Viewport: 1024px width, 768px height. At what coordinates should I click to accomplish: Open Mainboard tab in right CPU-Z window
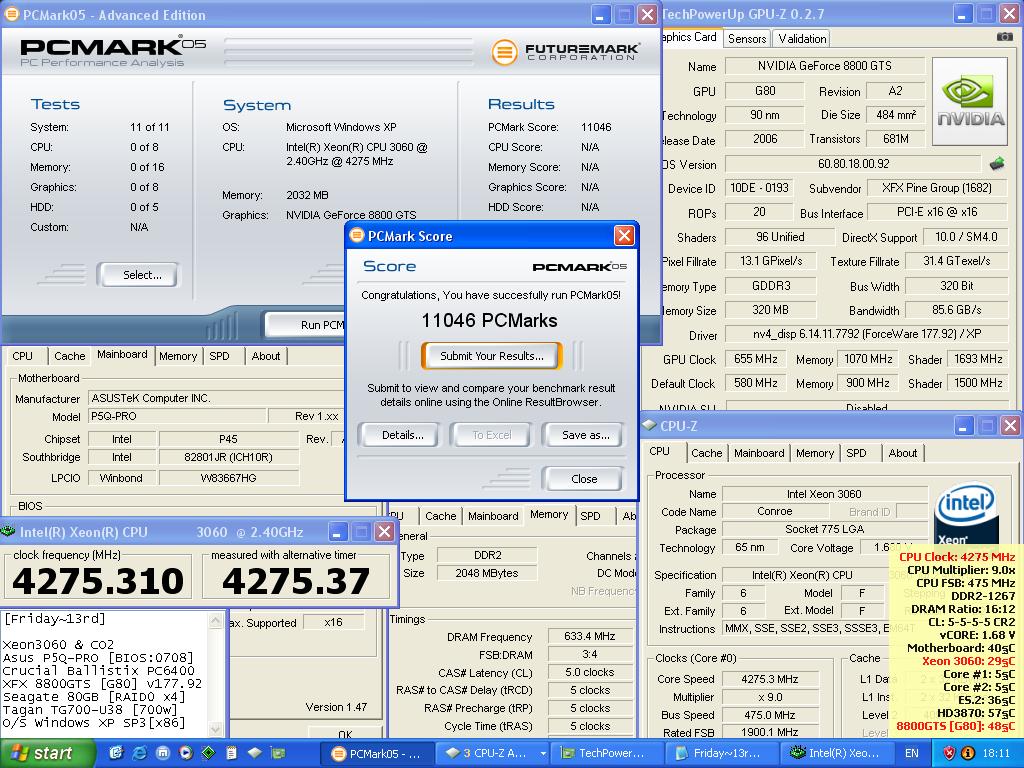pyautogui.click(x=759, y=453)
